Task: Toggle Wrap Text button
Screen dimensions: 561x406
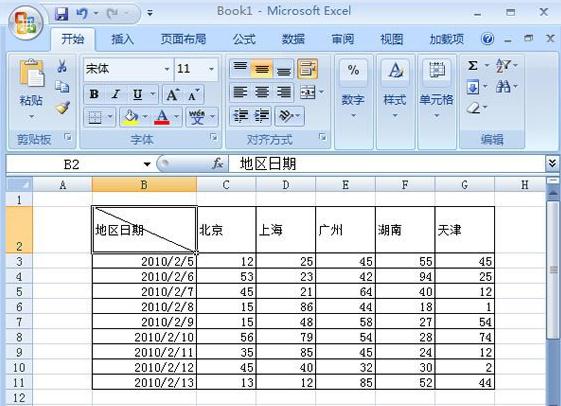Action: [x=307, y=68]
